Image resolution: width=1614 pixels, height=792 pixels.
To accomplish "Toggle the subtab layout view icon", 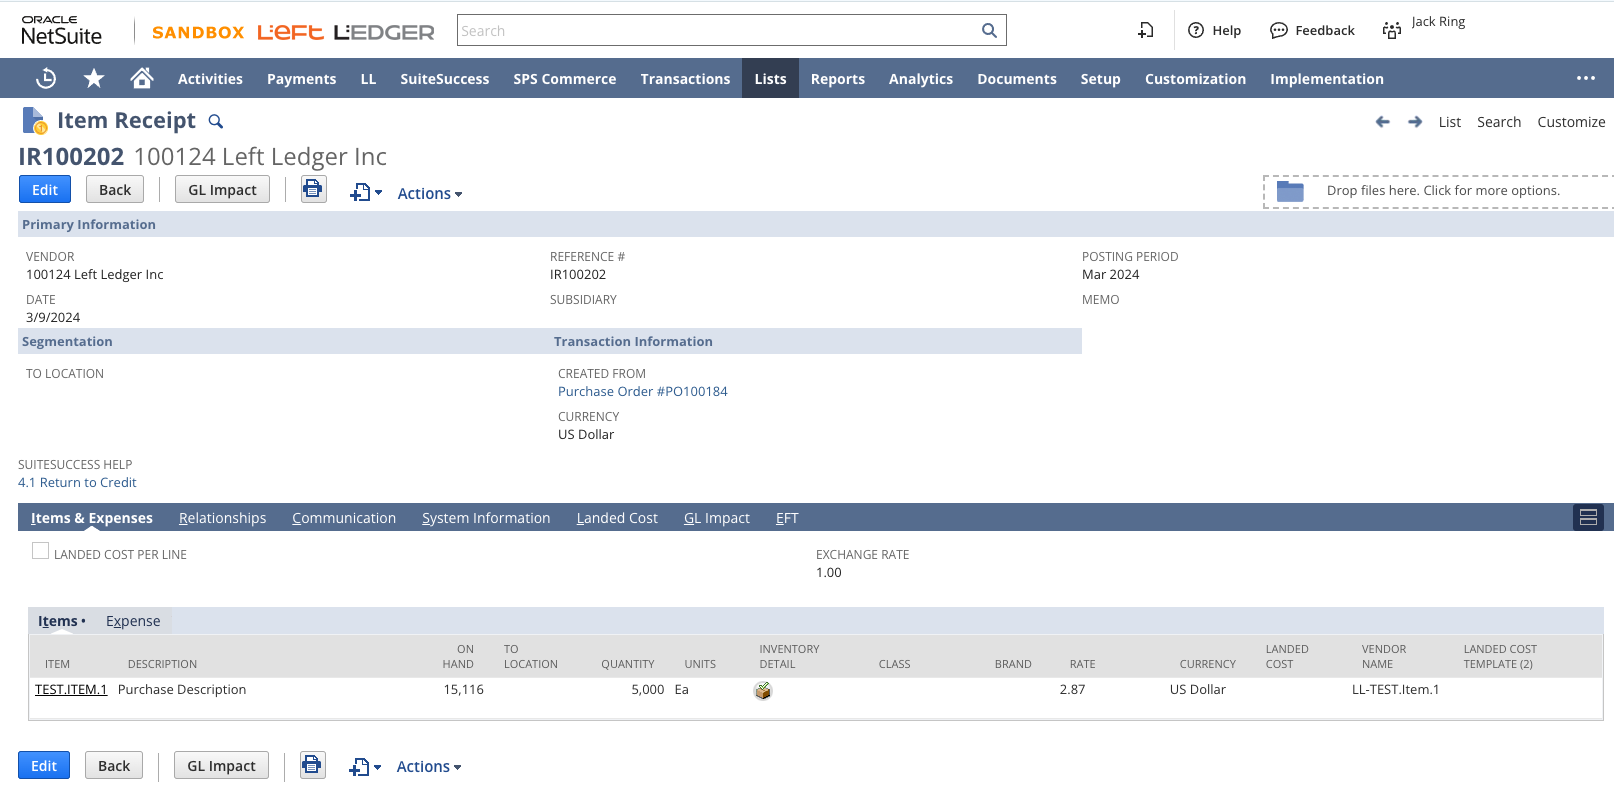I will click(x=1588, y=517).
